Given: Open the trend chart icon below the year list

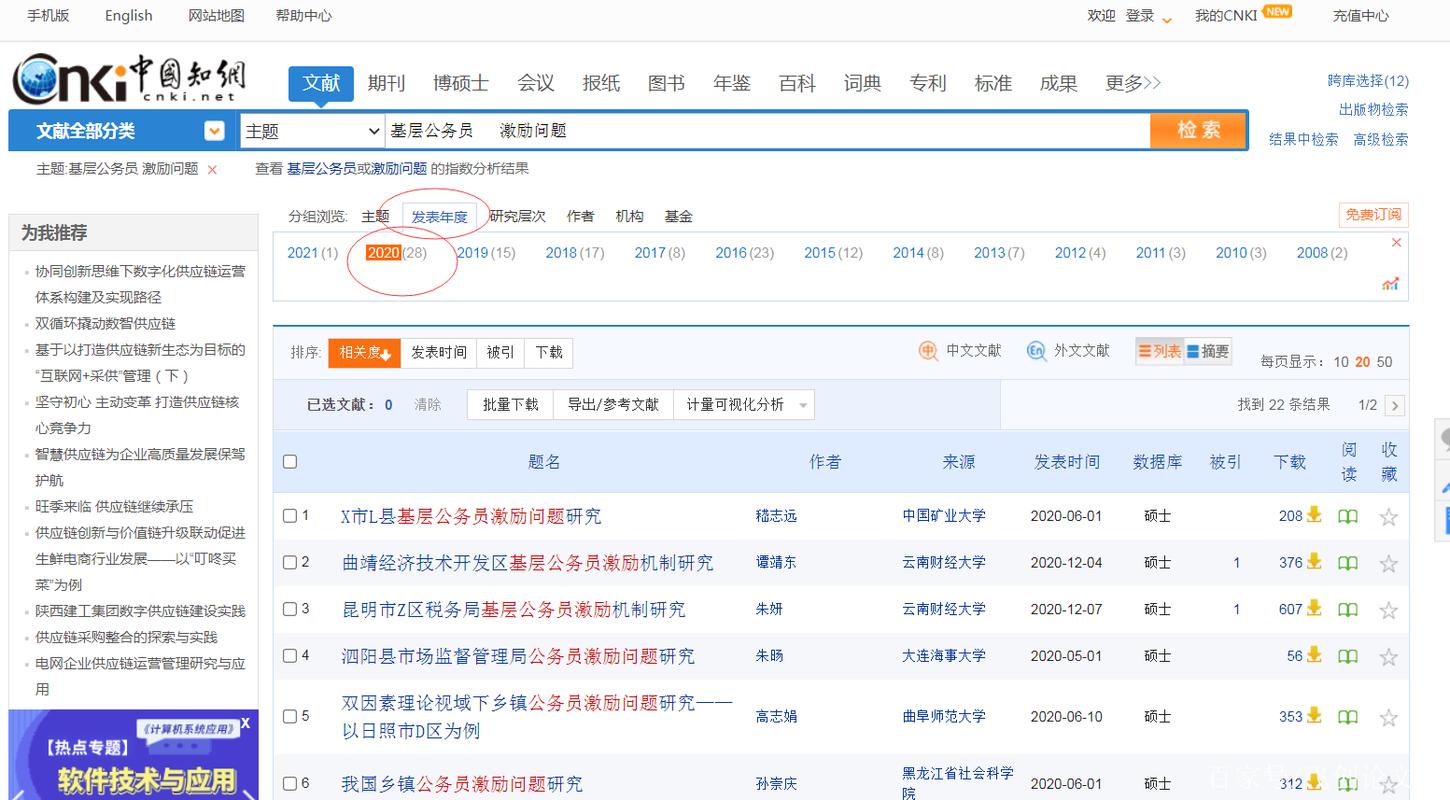Looking at the screenshot, I should (1390, 283).
